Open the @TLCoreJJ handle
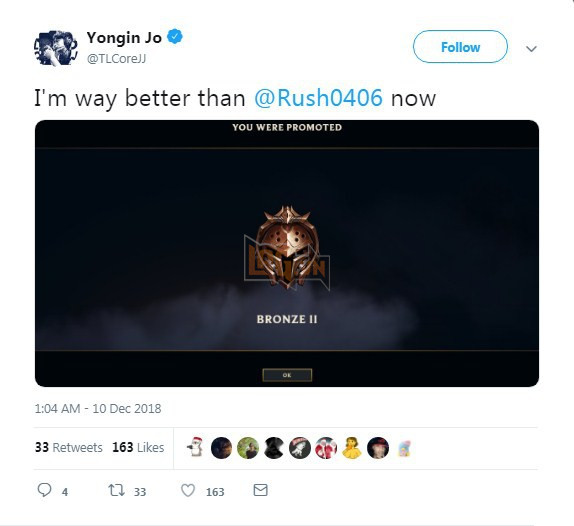 click(116, 59)
